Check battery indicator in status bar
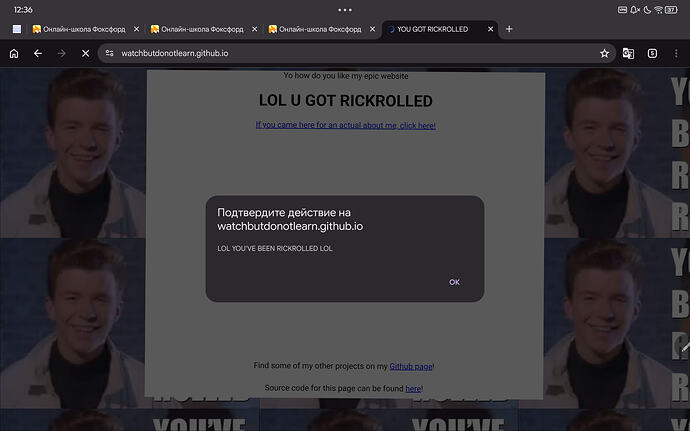 (x=672, y=10)
